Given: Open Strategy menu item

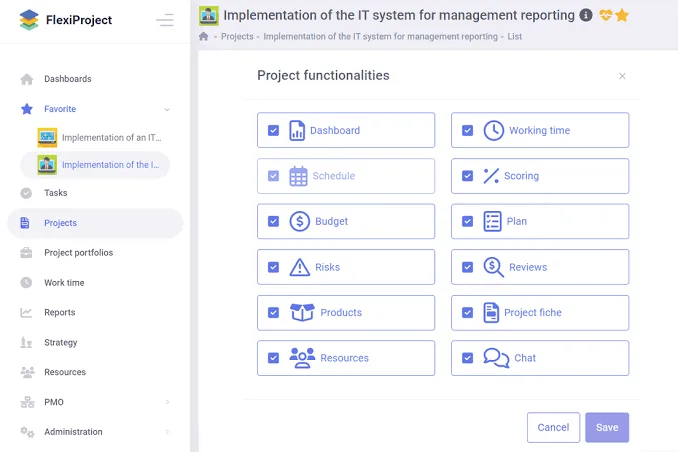Looking at the screenshot, I should click(61, 343).
